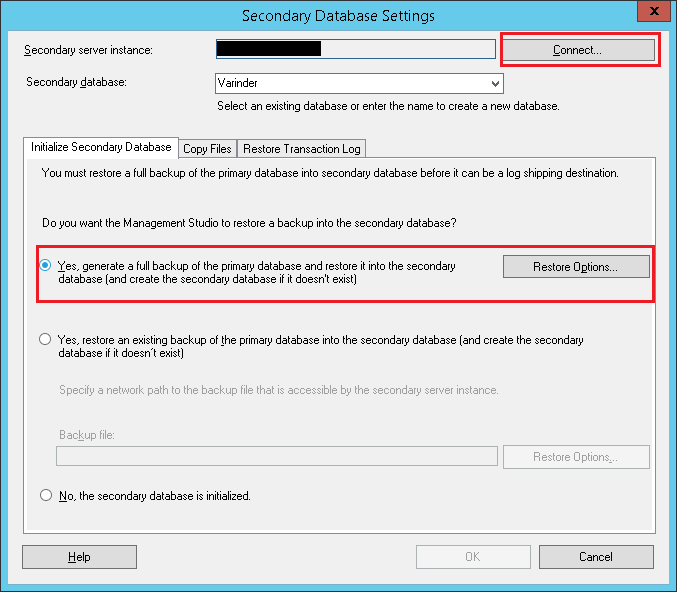This screenshot has height=592, width=677.
Task: Click the Secondary server instance label
Action: pyautogui.click(x=88, y=50)
